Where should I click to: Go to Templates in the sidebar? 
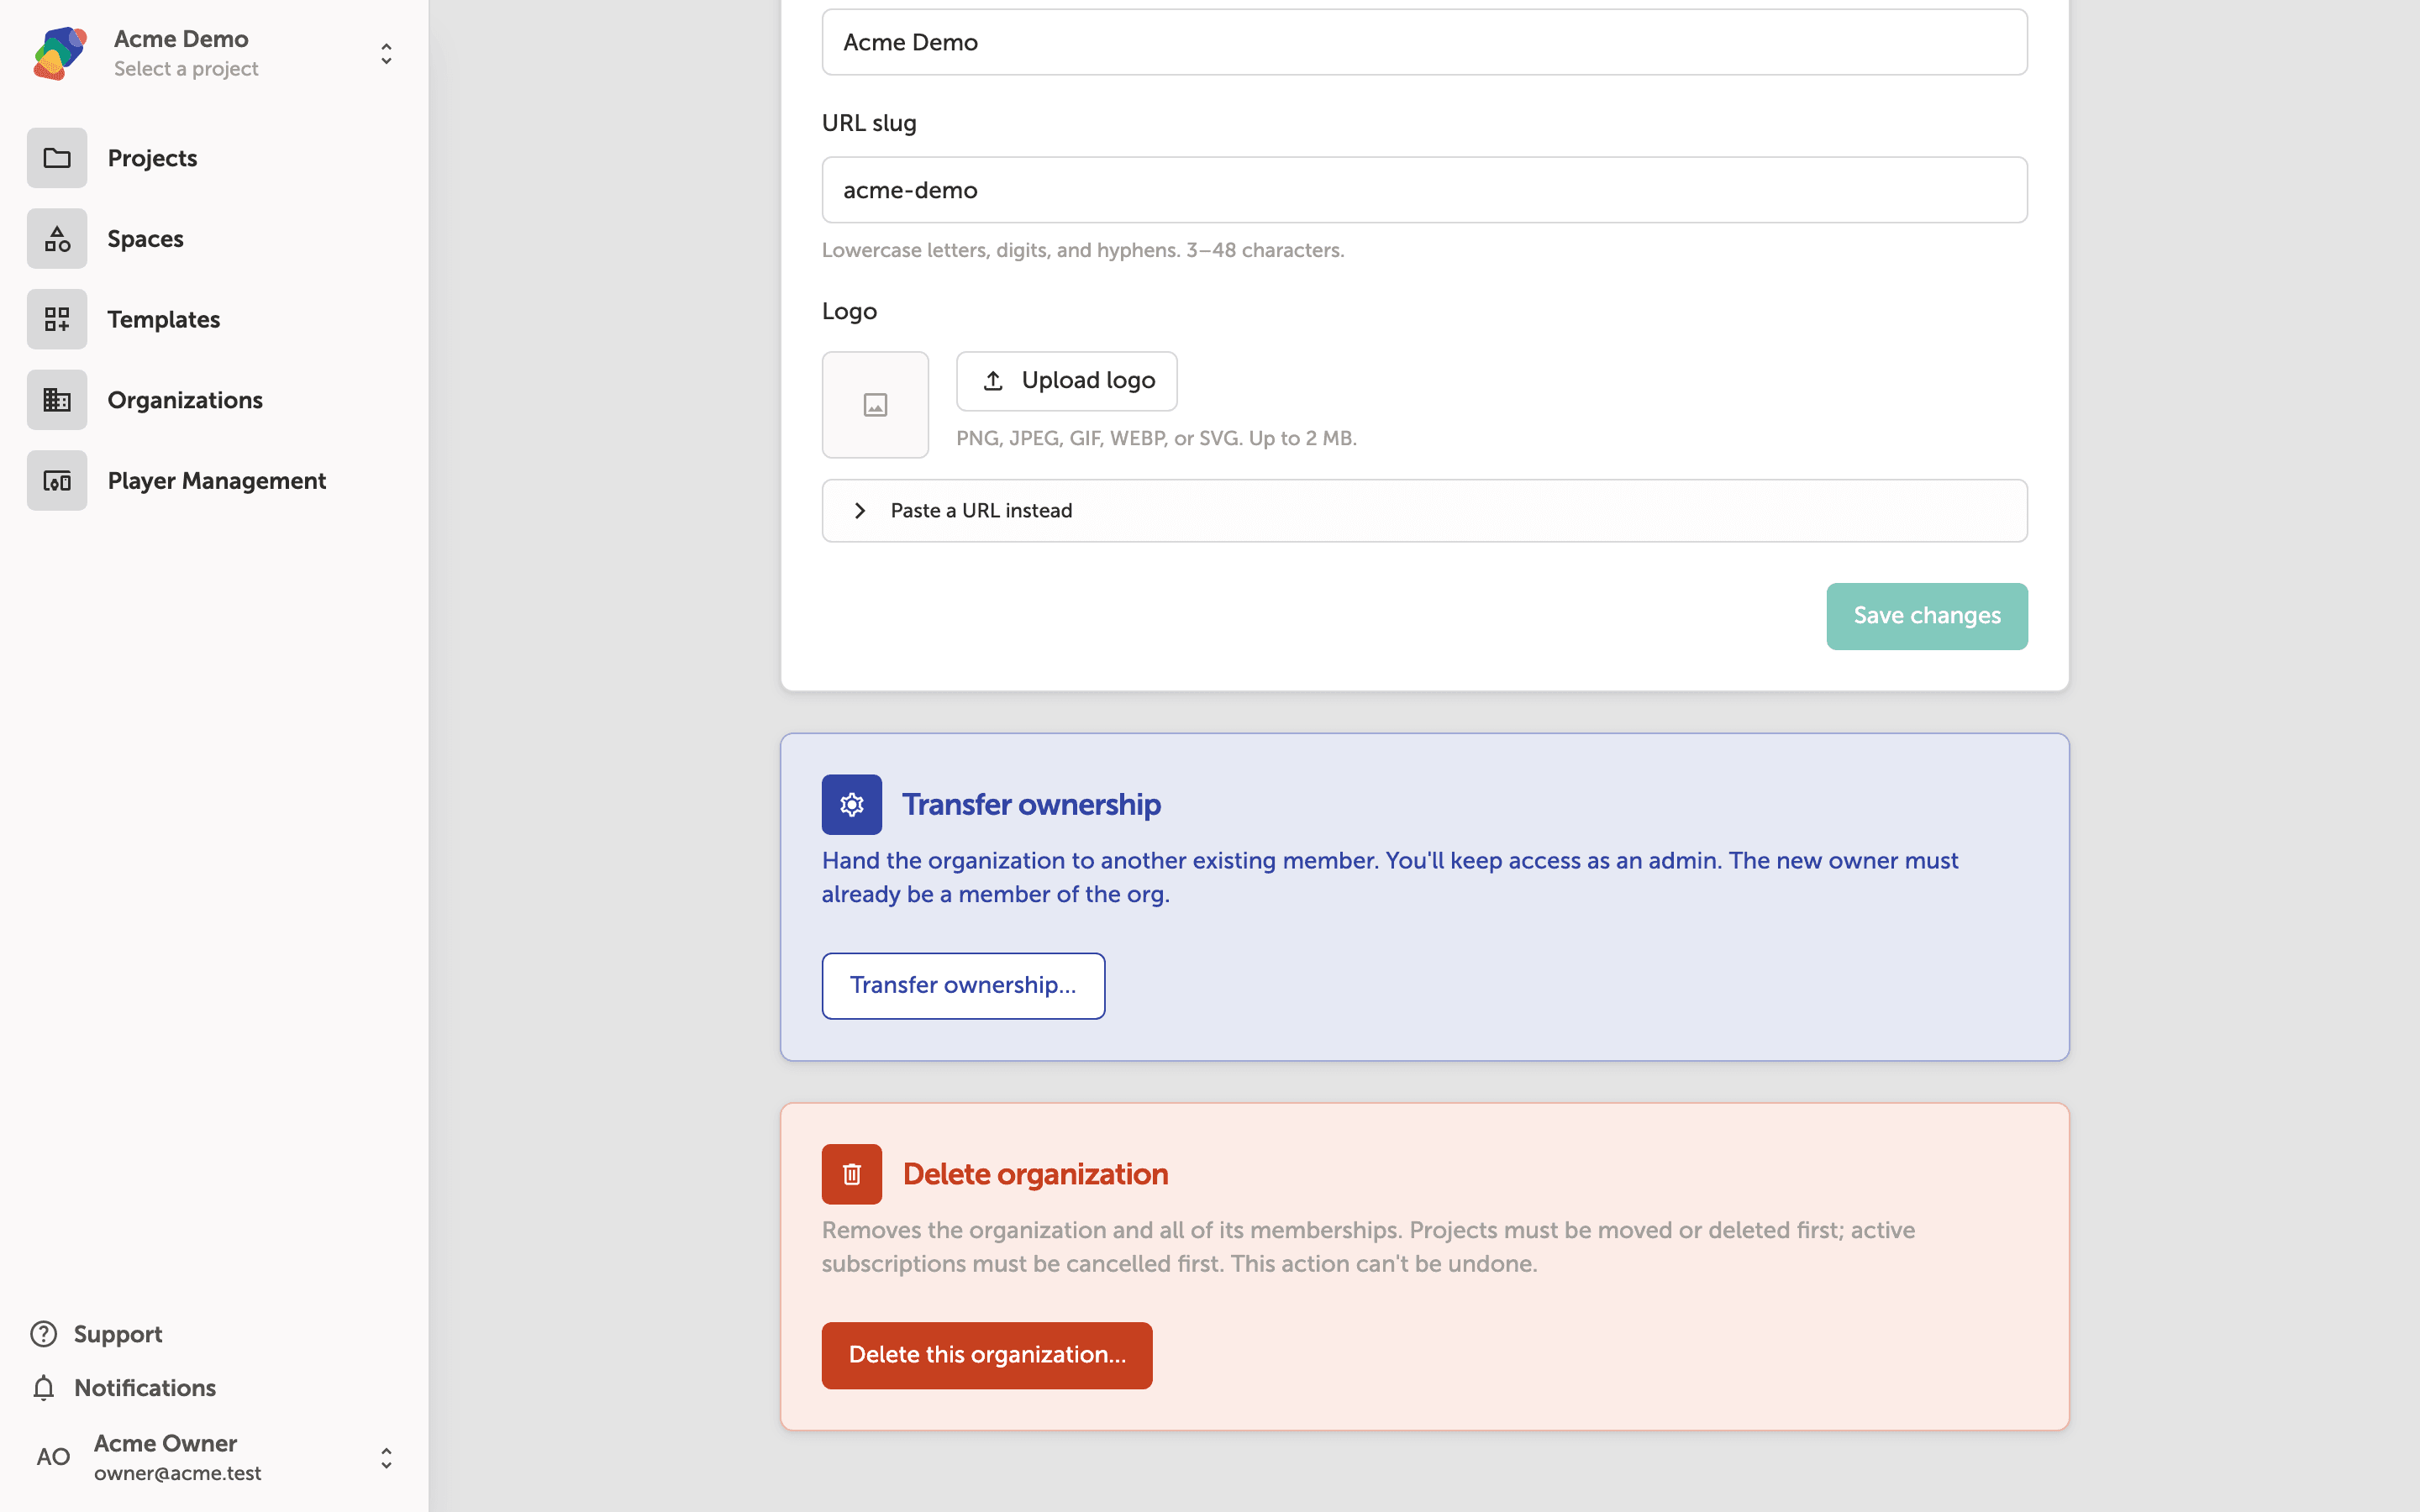(164, 319)
